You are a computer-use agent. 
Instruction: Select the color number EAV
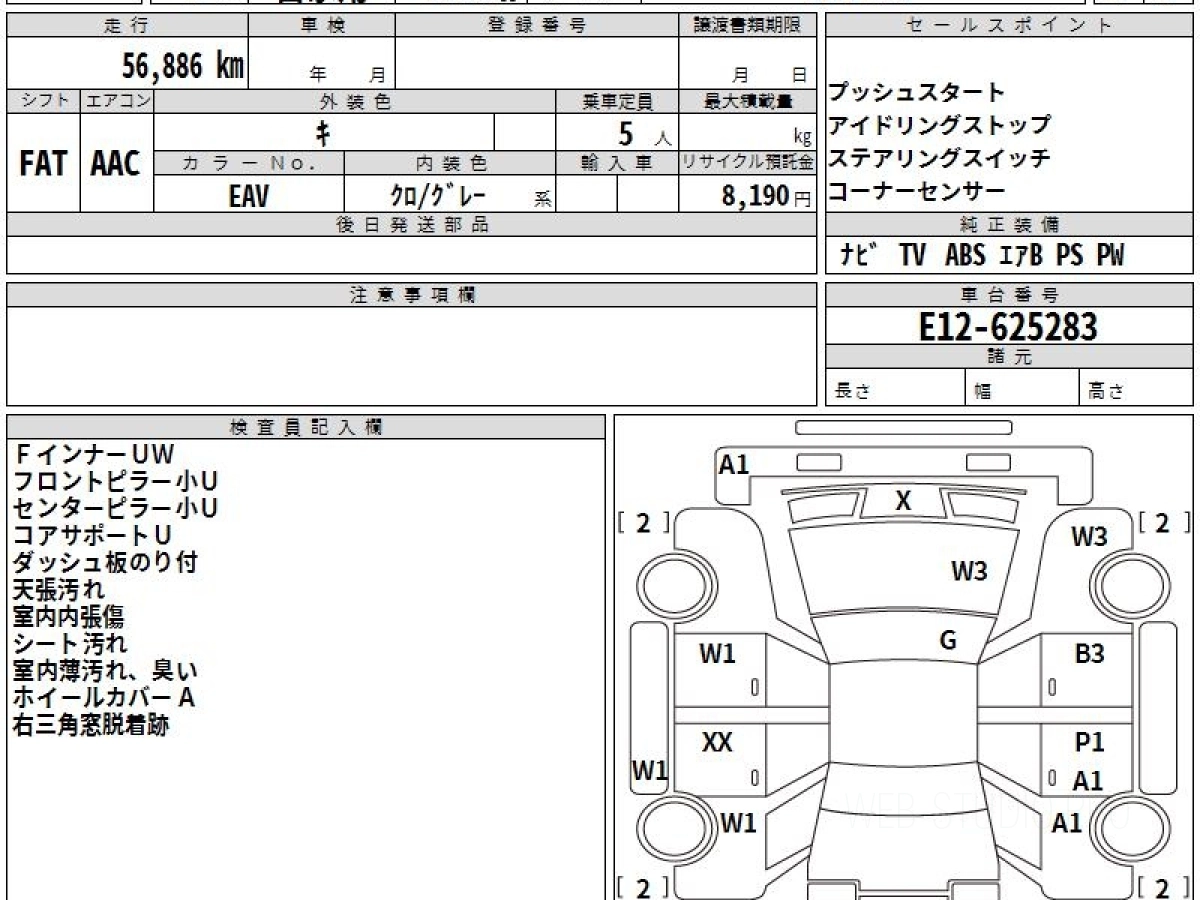tap(249, 195)
